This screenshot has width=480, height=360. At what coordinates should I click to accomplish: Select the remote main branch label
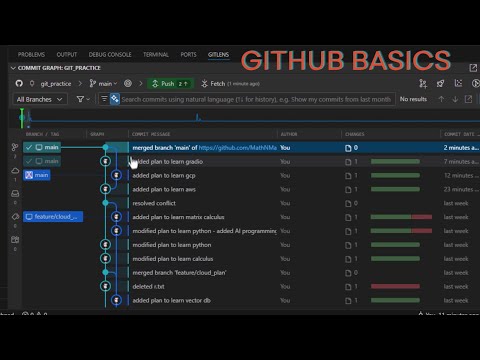tap(37, 175)
